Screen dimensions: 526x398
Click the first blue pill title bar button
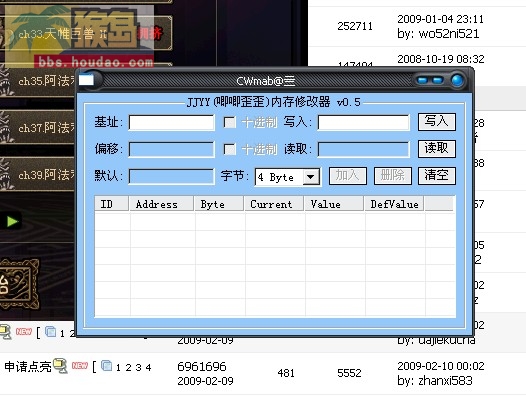[423, 81]
